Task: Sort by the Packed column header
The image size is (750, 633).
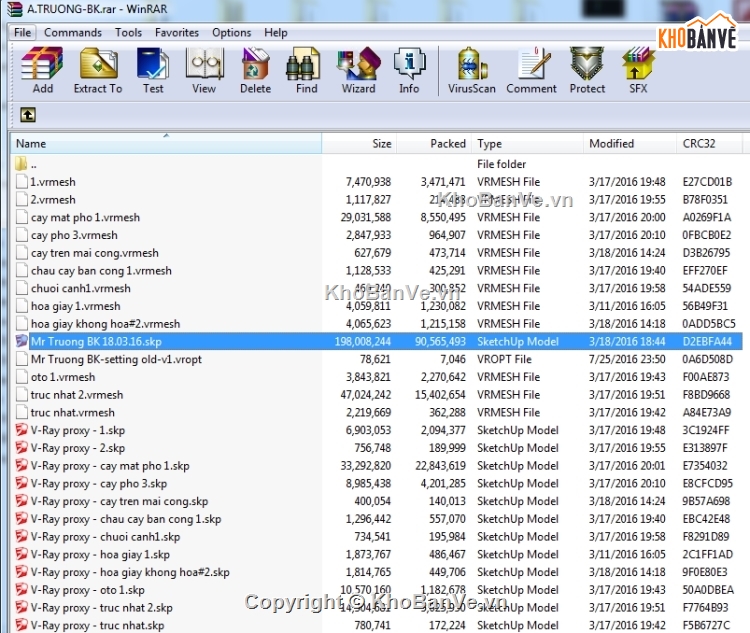Action: click(434, 144)
